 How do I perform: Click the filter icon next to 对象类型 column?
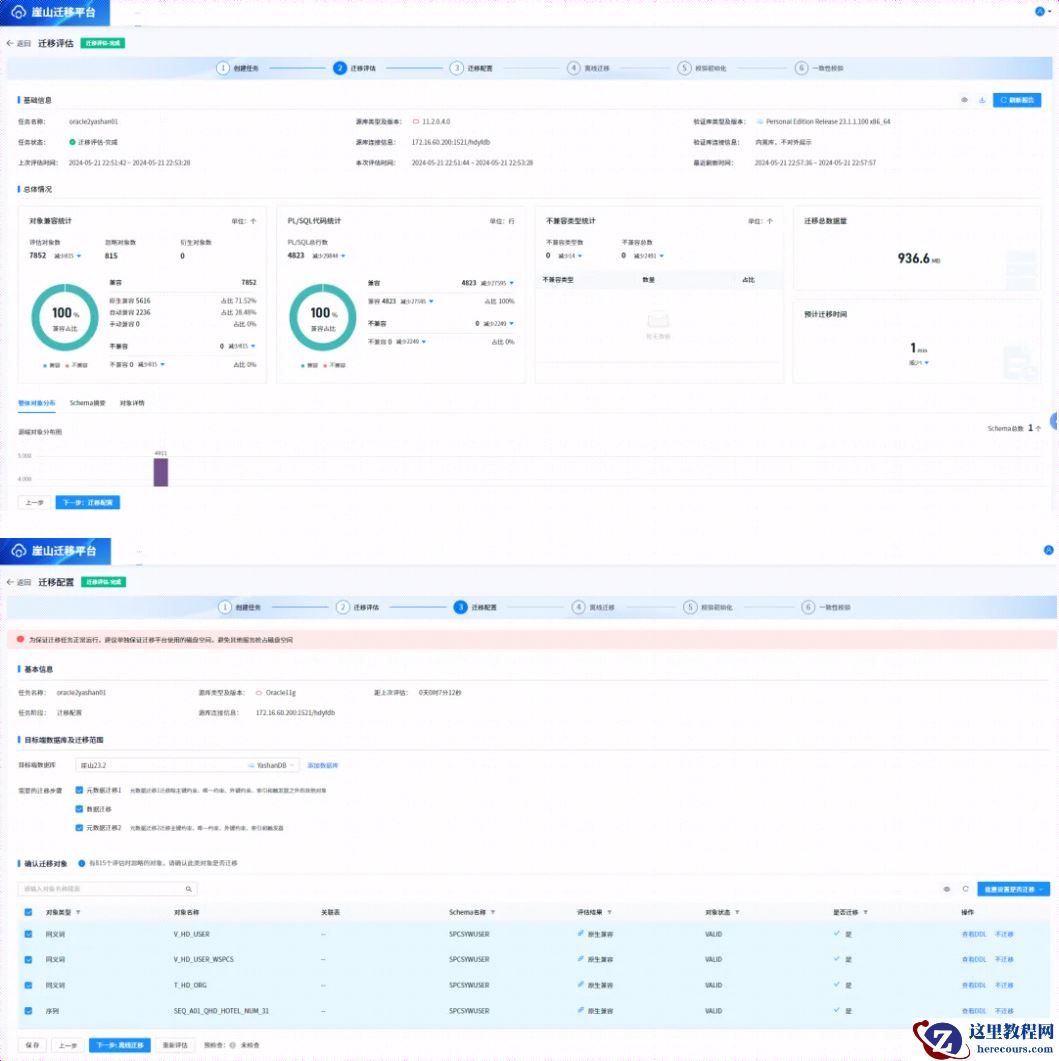point(78,912)
